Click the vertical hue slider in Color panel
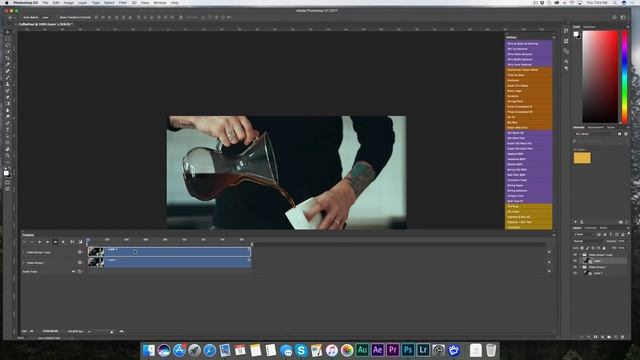 624,76
